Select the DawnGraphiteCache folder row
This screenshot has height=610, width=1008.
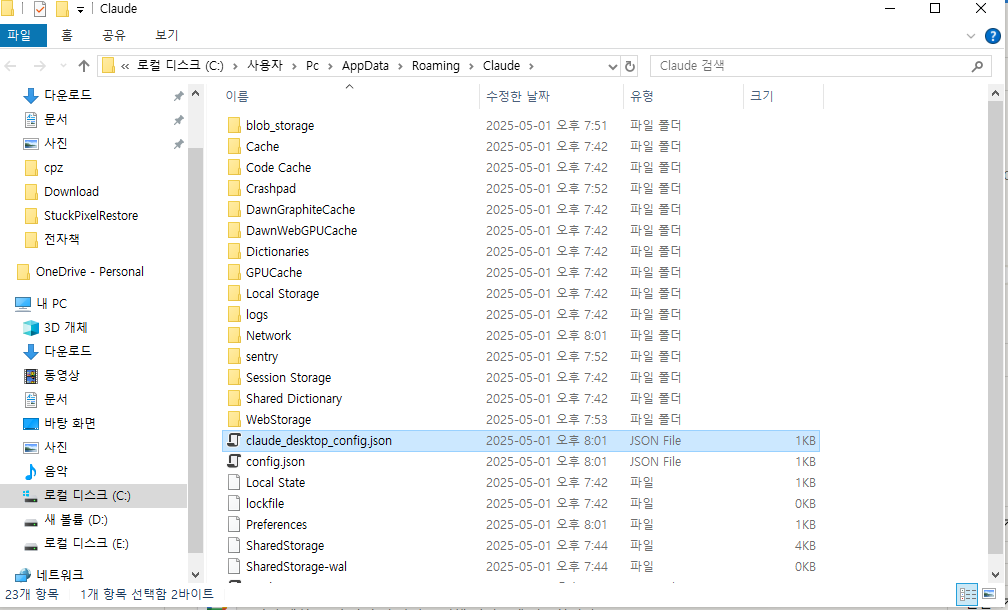point(521,210)
